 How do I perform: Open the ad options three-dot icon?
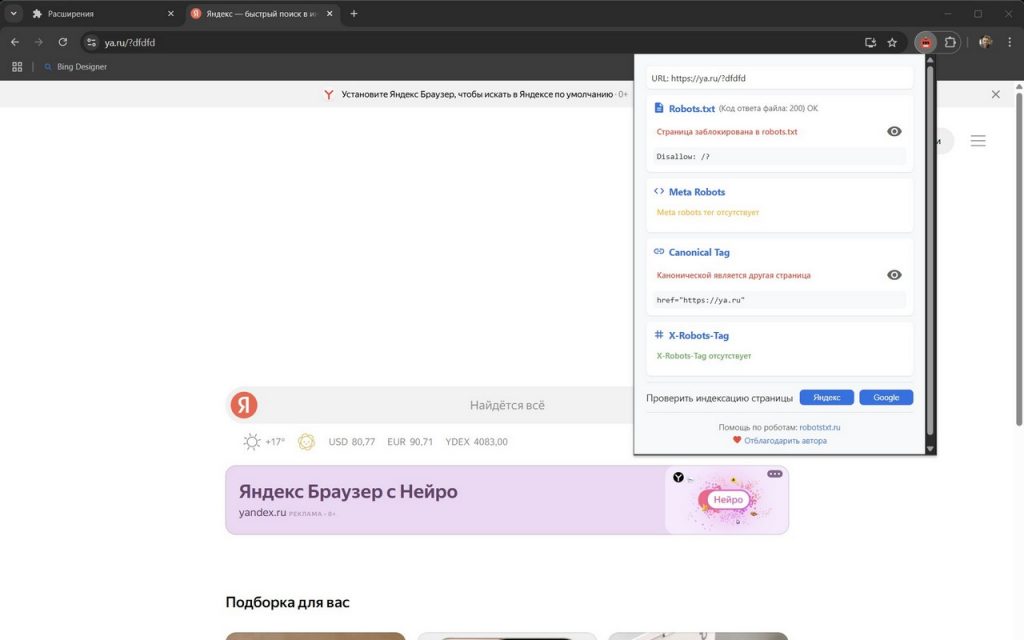(775, 474)
